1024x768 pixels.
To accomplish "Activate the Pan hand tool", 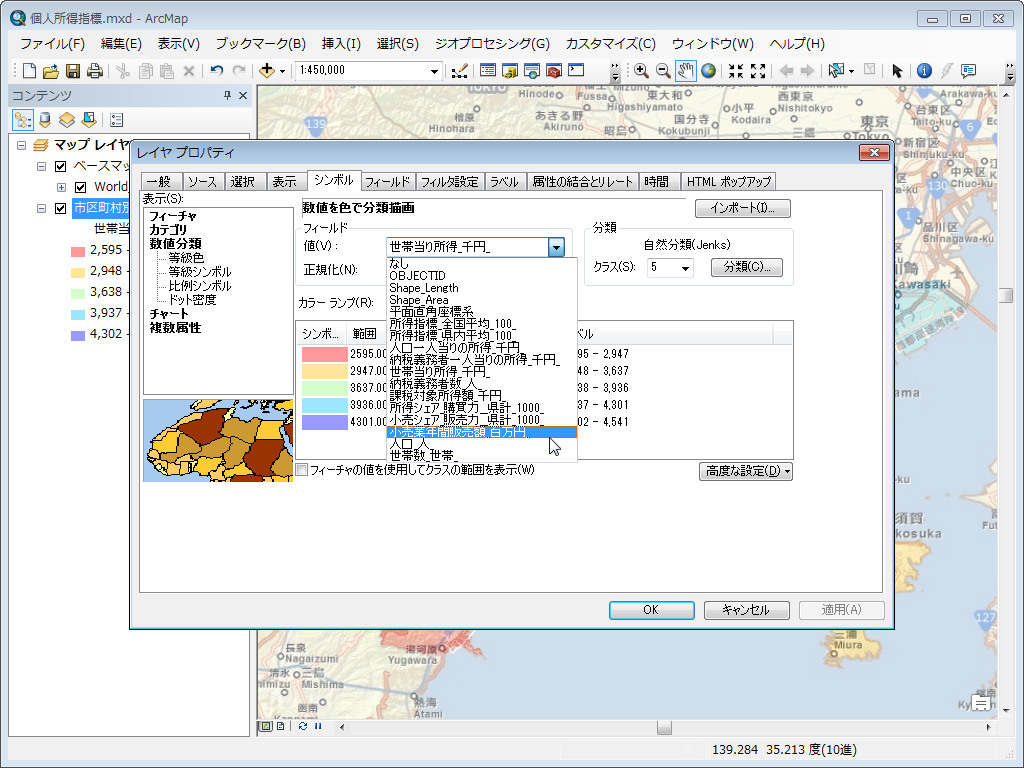I will 685,71.
